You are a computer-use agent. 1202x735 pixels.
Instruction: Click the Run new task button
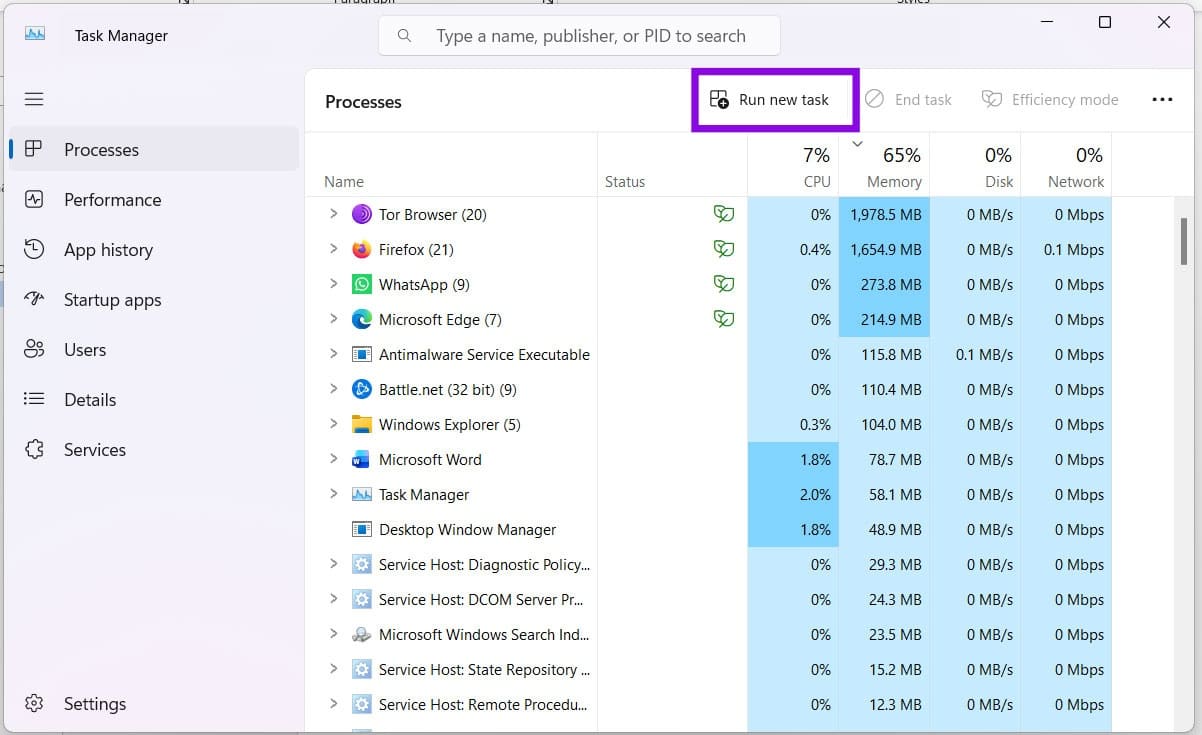(775, 99)
